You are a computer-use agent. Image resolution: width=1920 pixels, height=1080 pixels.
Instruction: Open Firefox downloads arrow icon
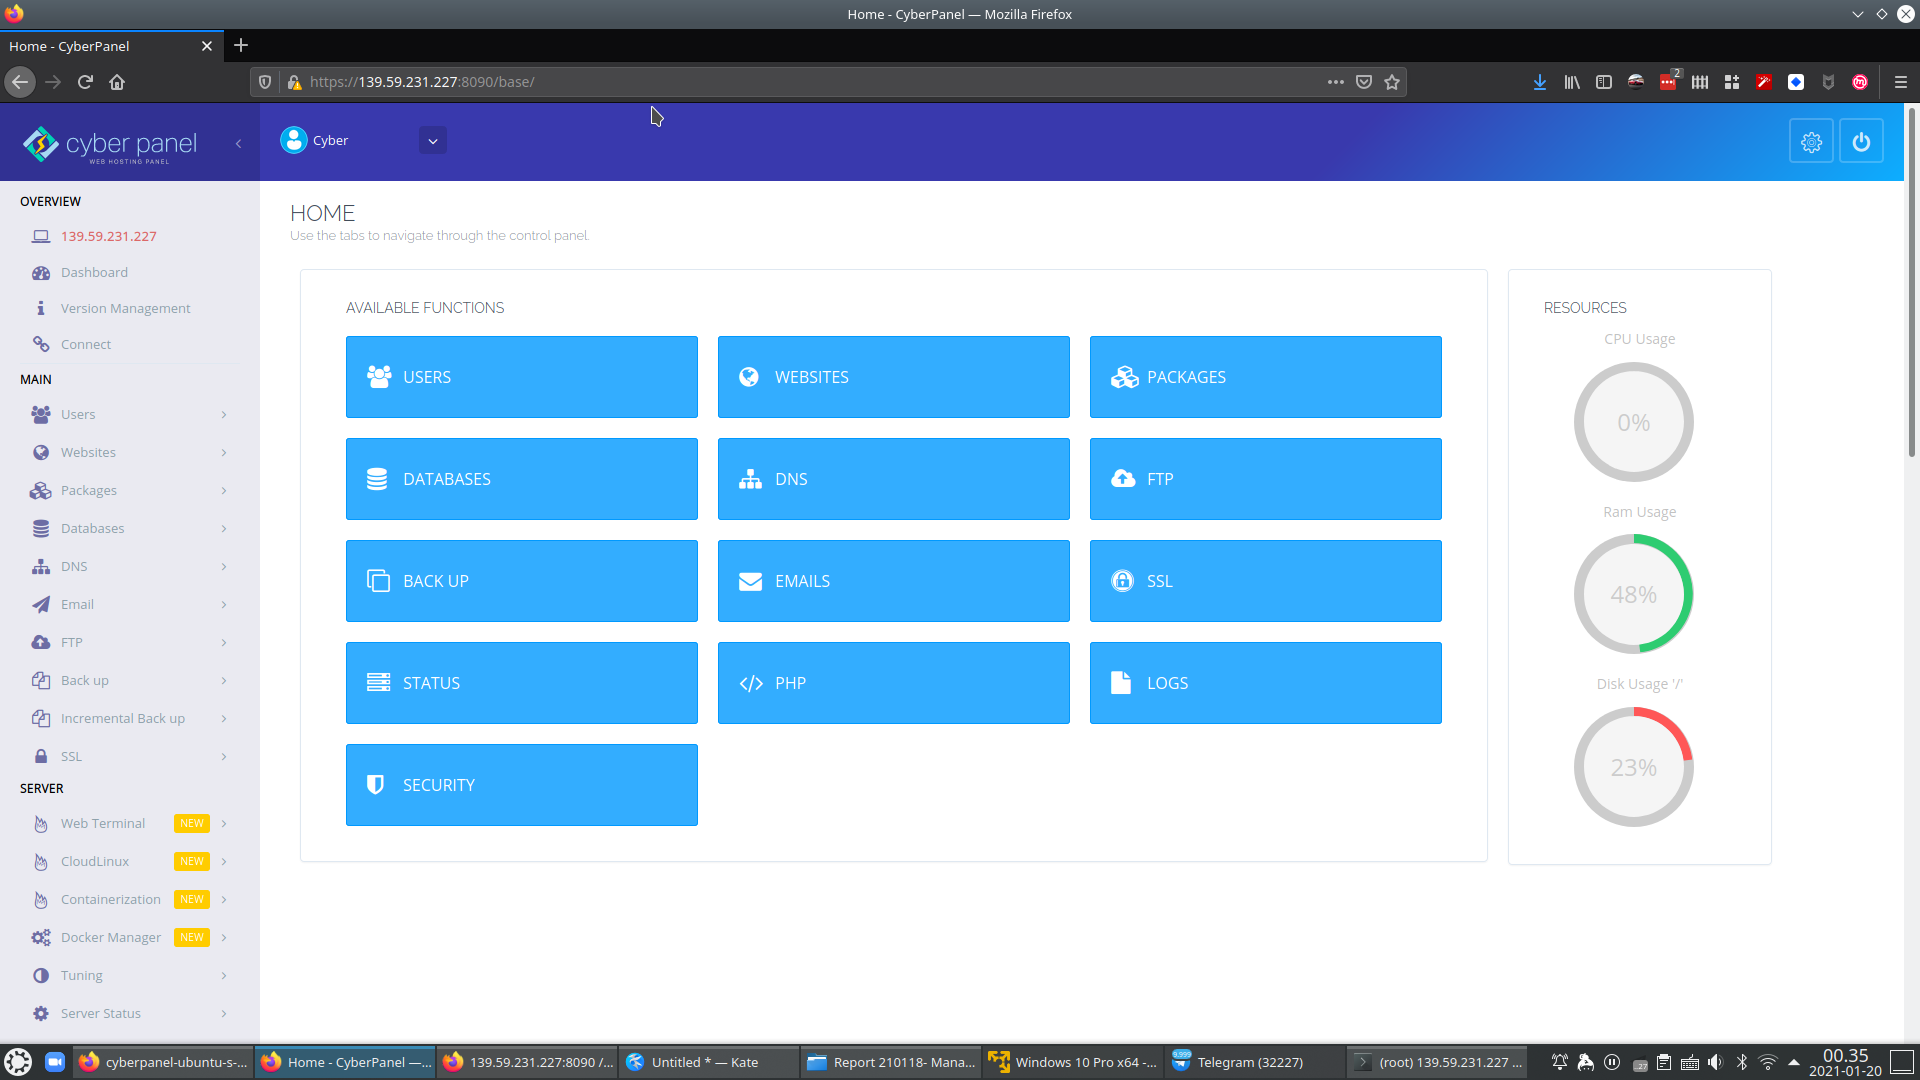[x=1540, y=82]
